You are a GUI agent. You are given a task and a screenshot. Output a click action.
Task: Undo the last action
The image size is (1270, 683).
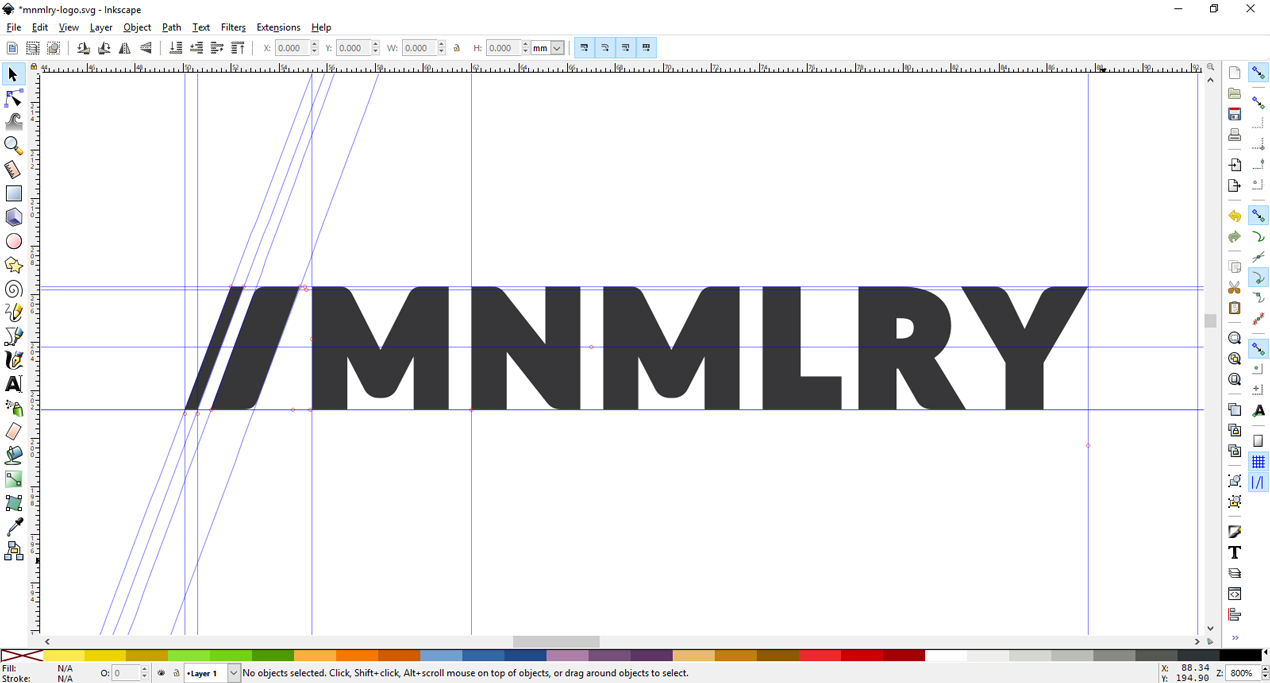tap(1235, 216)
